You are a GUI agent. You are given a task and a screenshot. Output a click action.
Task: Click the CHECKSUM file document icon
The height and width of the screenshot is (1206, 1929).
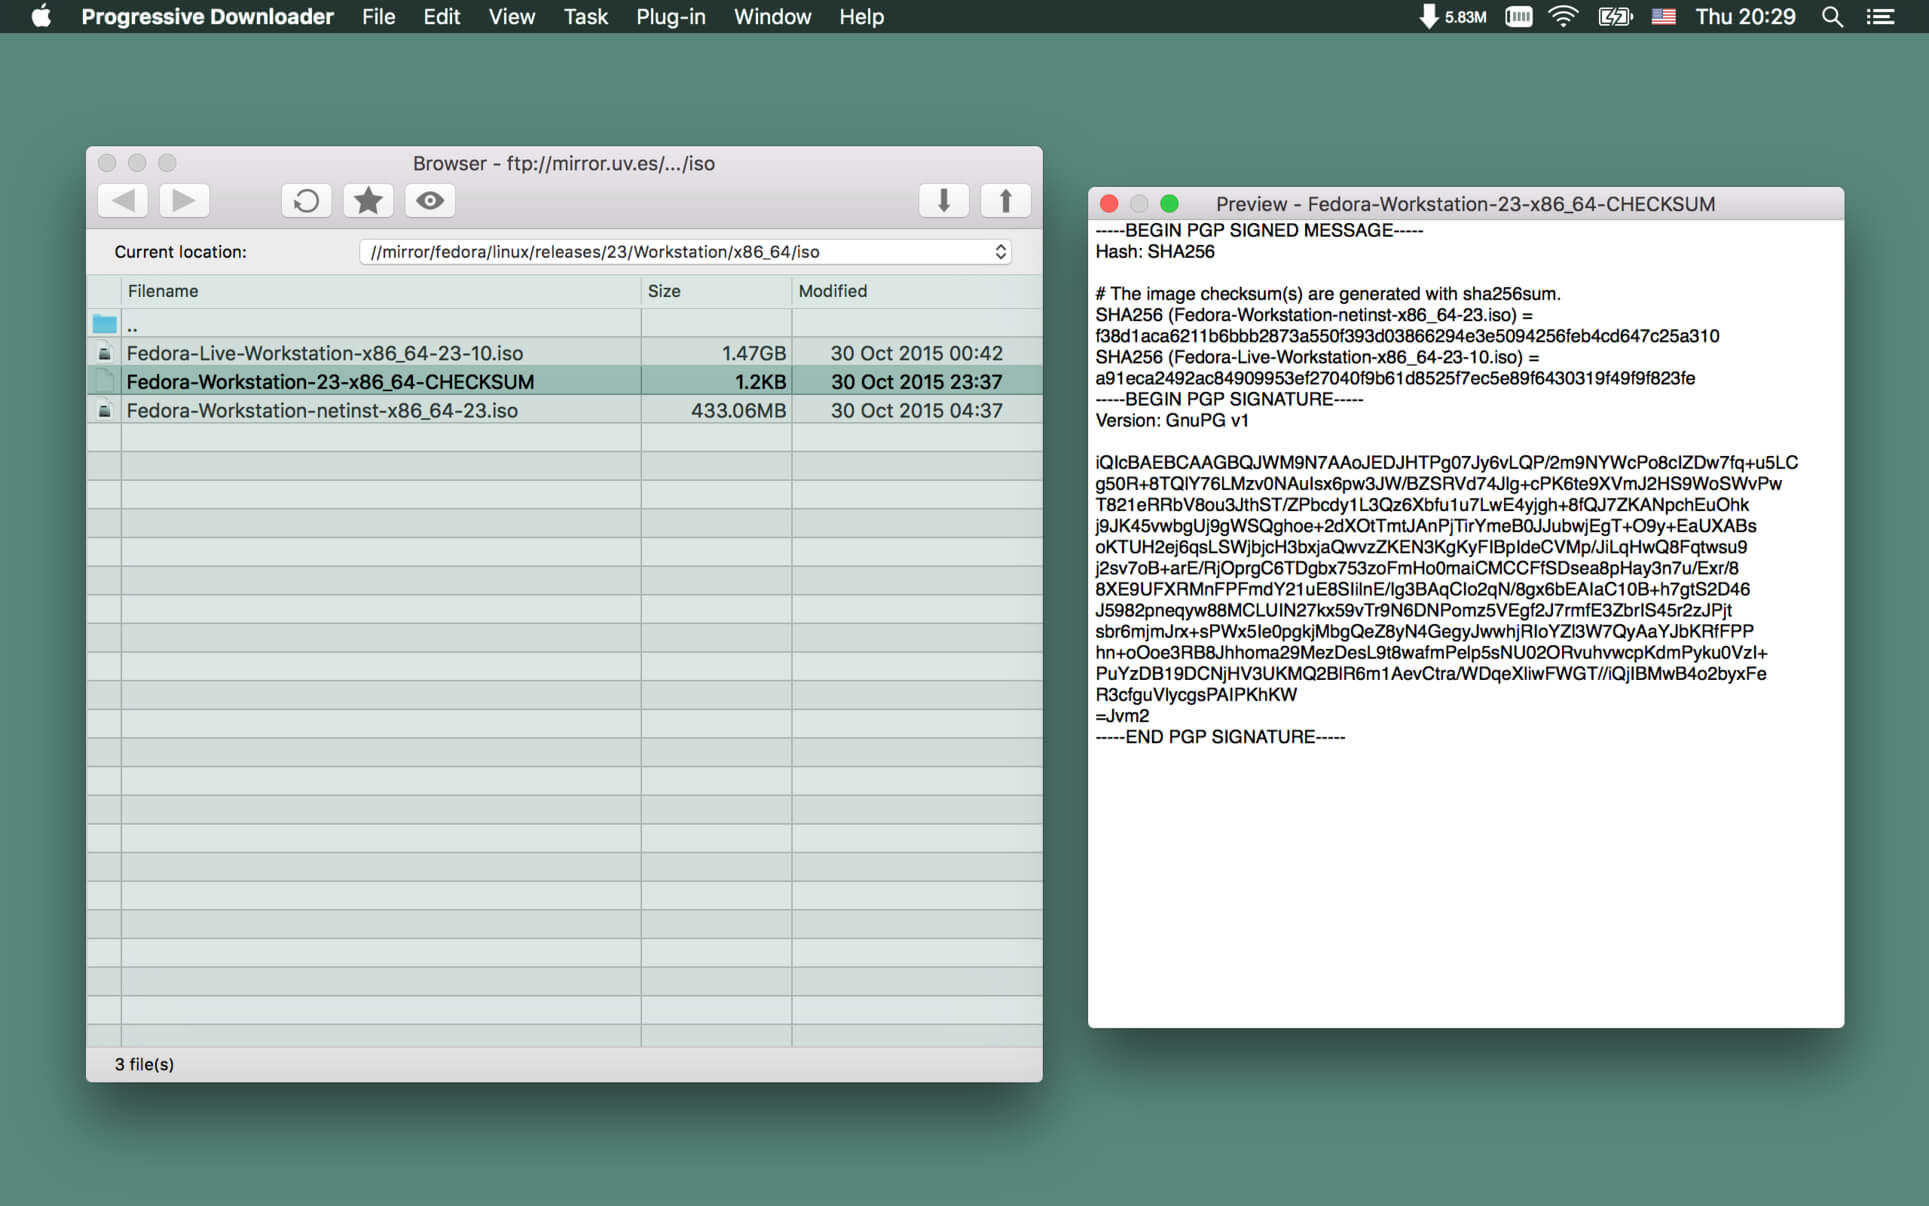coord(104,381)
